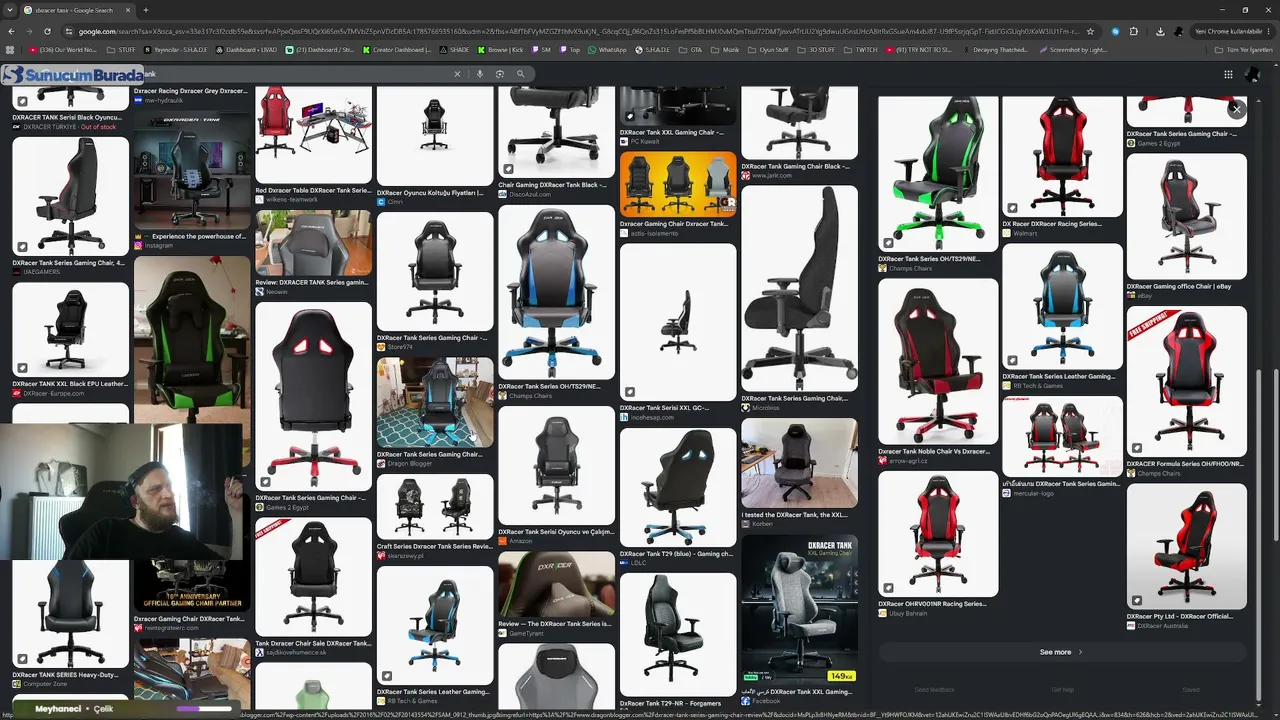
Task: Open the Craft Series Dxracer Tank Series image
Action: coord(435,507)
